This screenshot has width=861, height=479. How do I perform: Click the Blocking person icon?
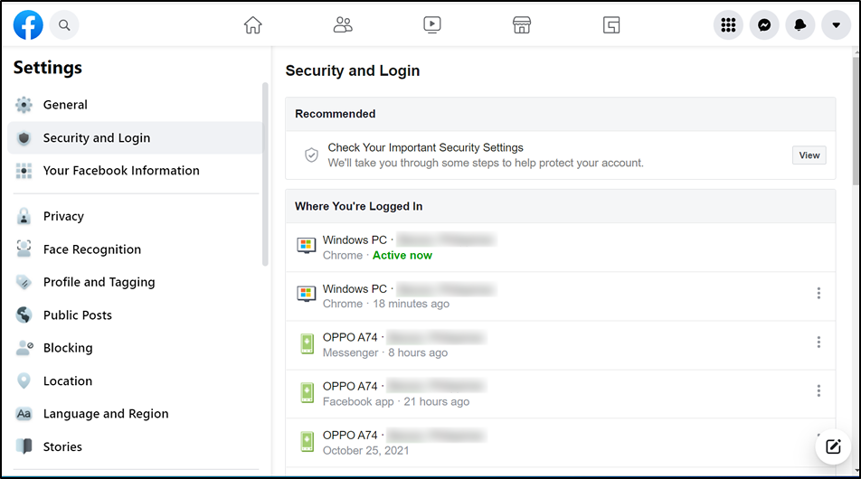tap(25, 348)
